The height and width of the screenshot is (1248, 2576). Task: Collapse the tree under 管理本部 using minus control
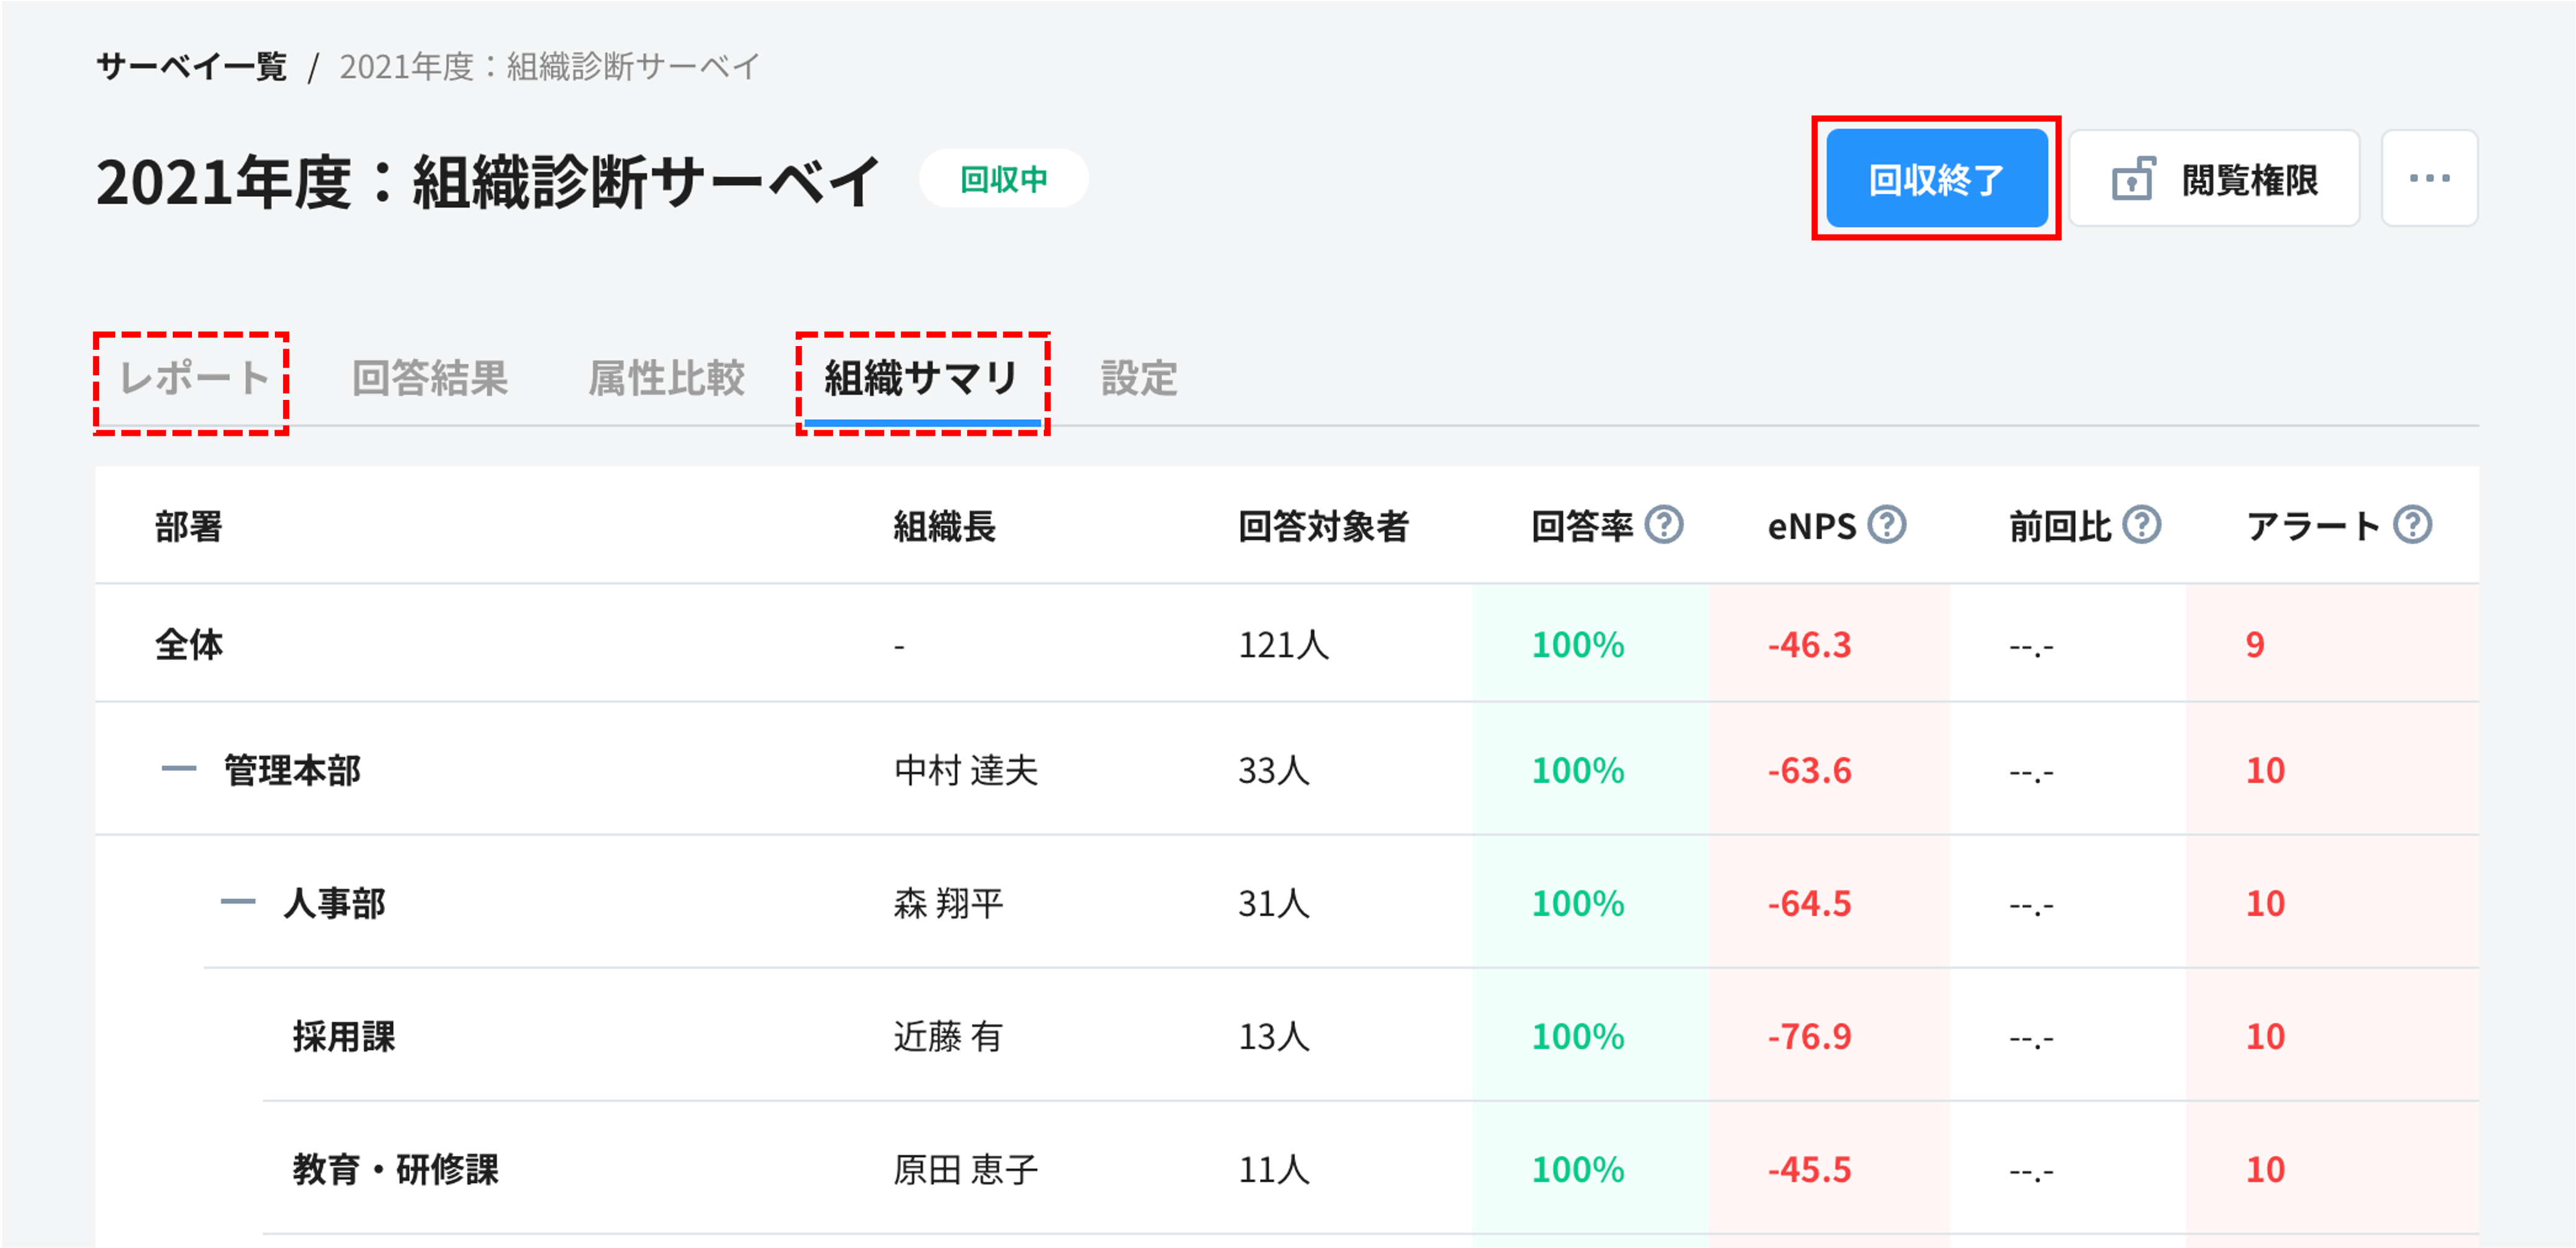click(x=178, y=770)
